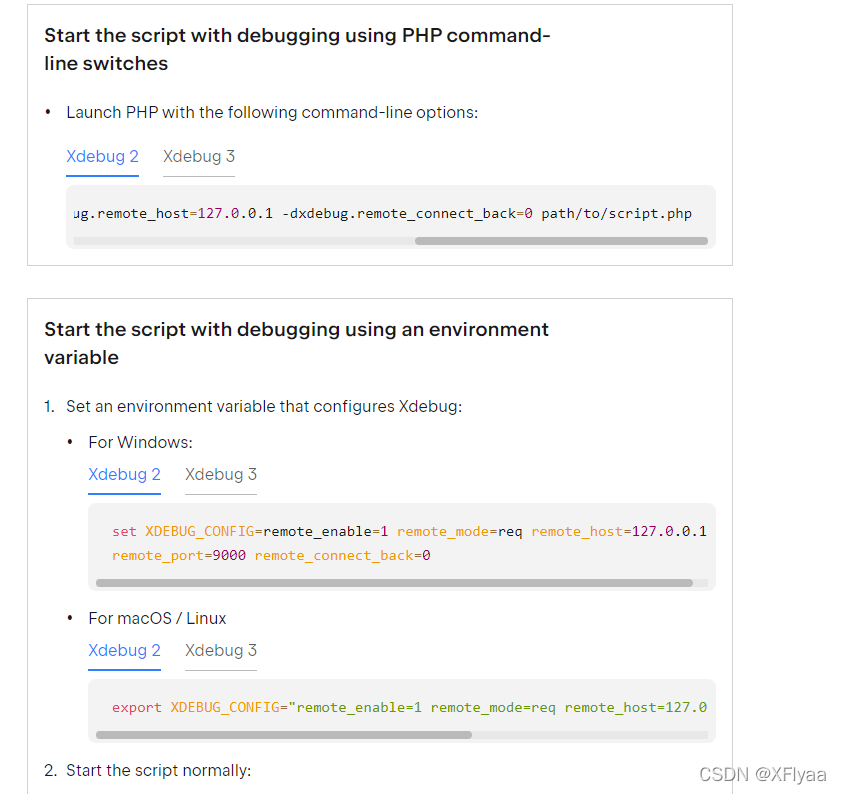Open Xdebug 3 tab for macOS / Linux
This screenshot has height=794, width=841.
click(x=221, y=651)
